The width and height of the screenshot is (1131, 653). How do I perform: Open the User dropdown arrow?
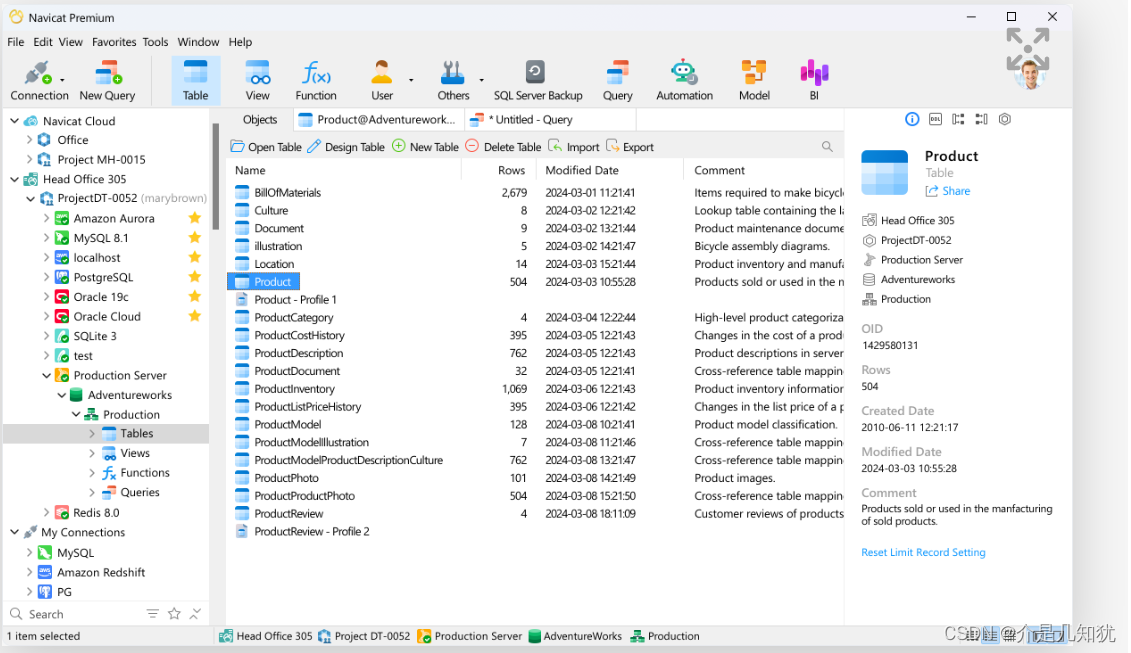411,80
